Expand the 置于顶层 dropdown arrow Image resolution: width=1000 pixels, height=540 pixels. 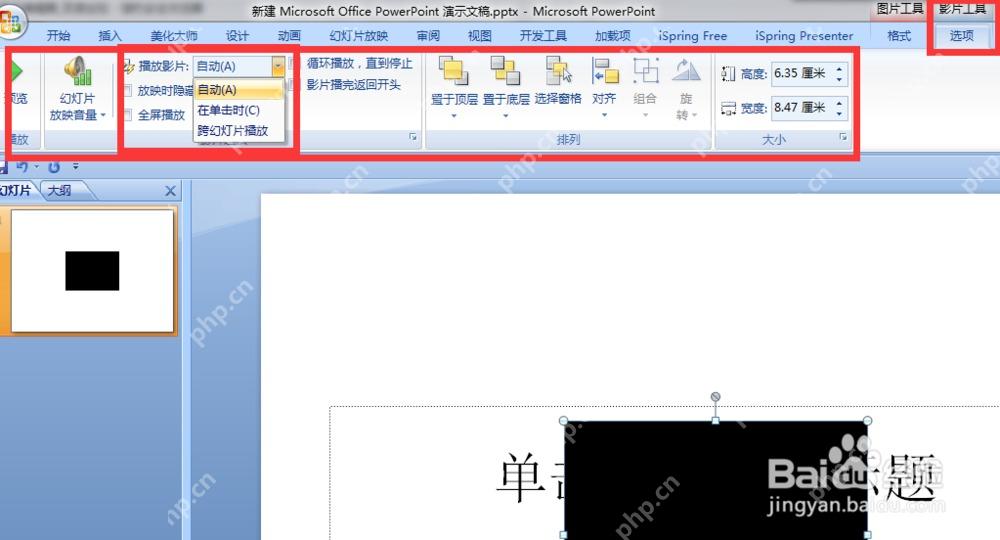454,116
